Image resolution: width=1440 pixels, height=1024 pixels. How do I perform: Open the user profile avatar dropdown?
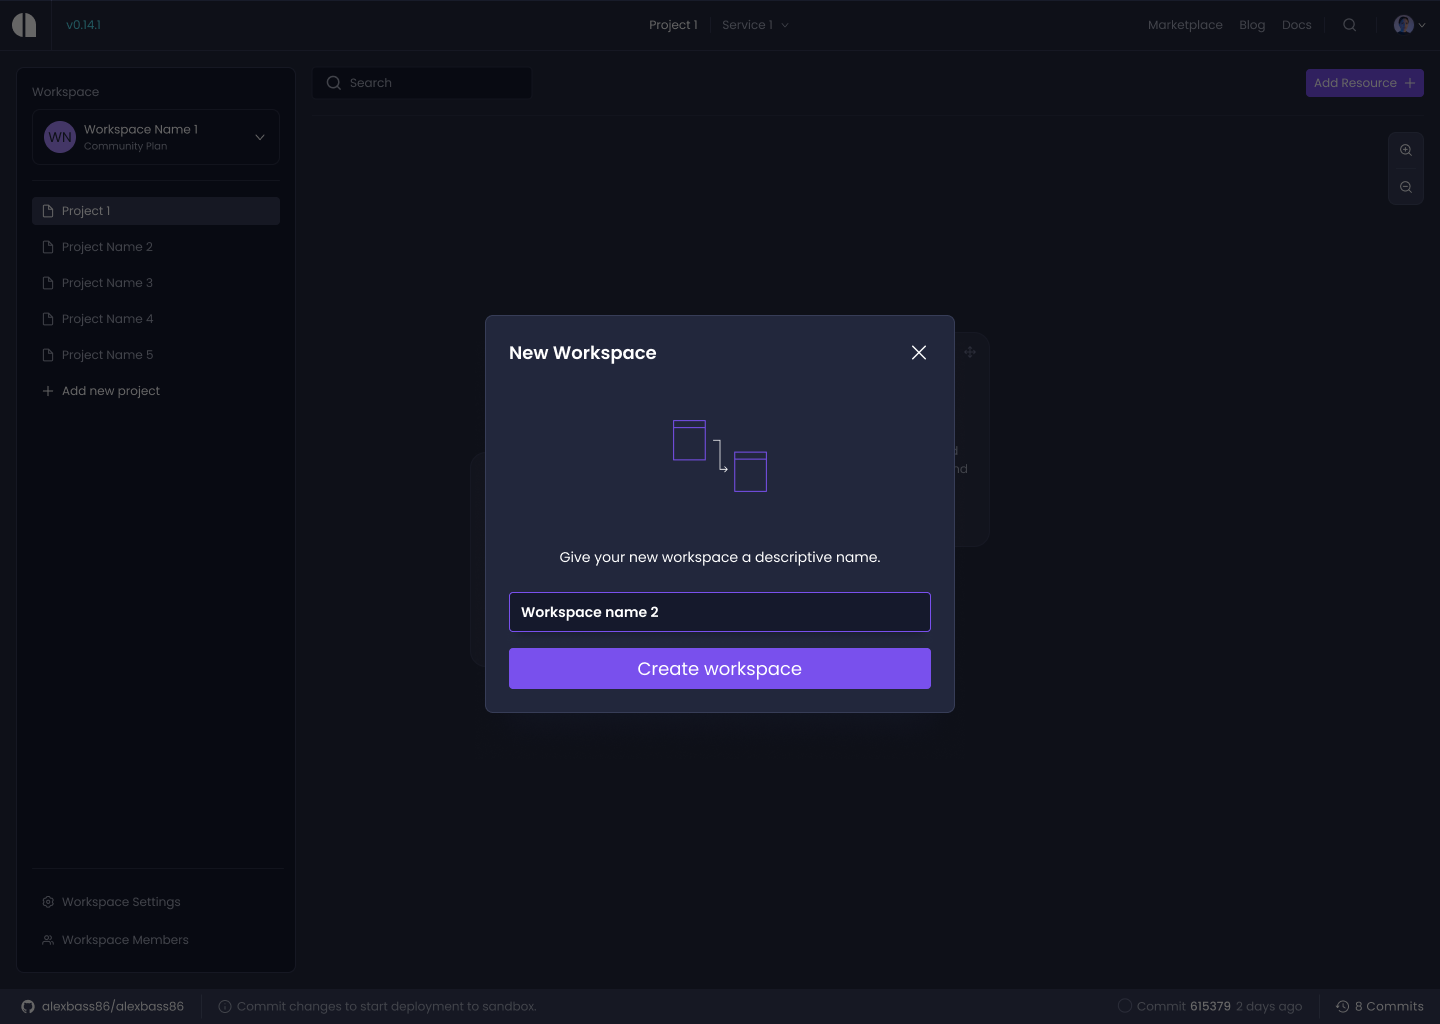(1404, 24)
